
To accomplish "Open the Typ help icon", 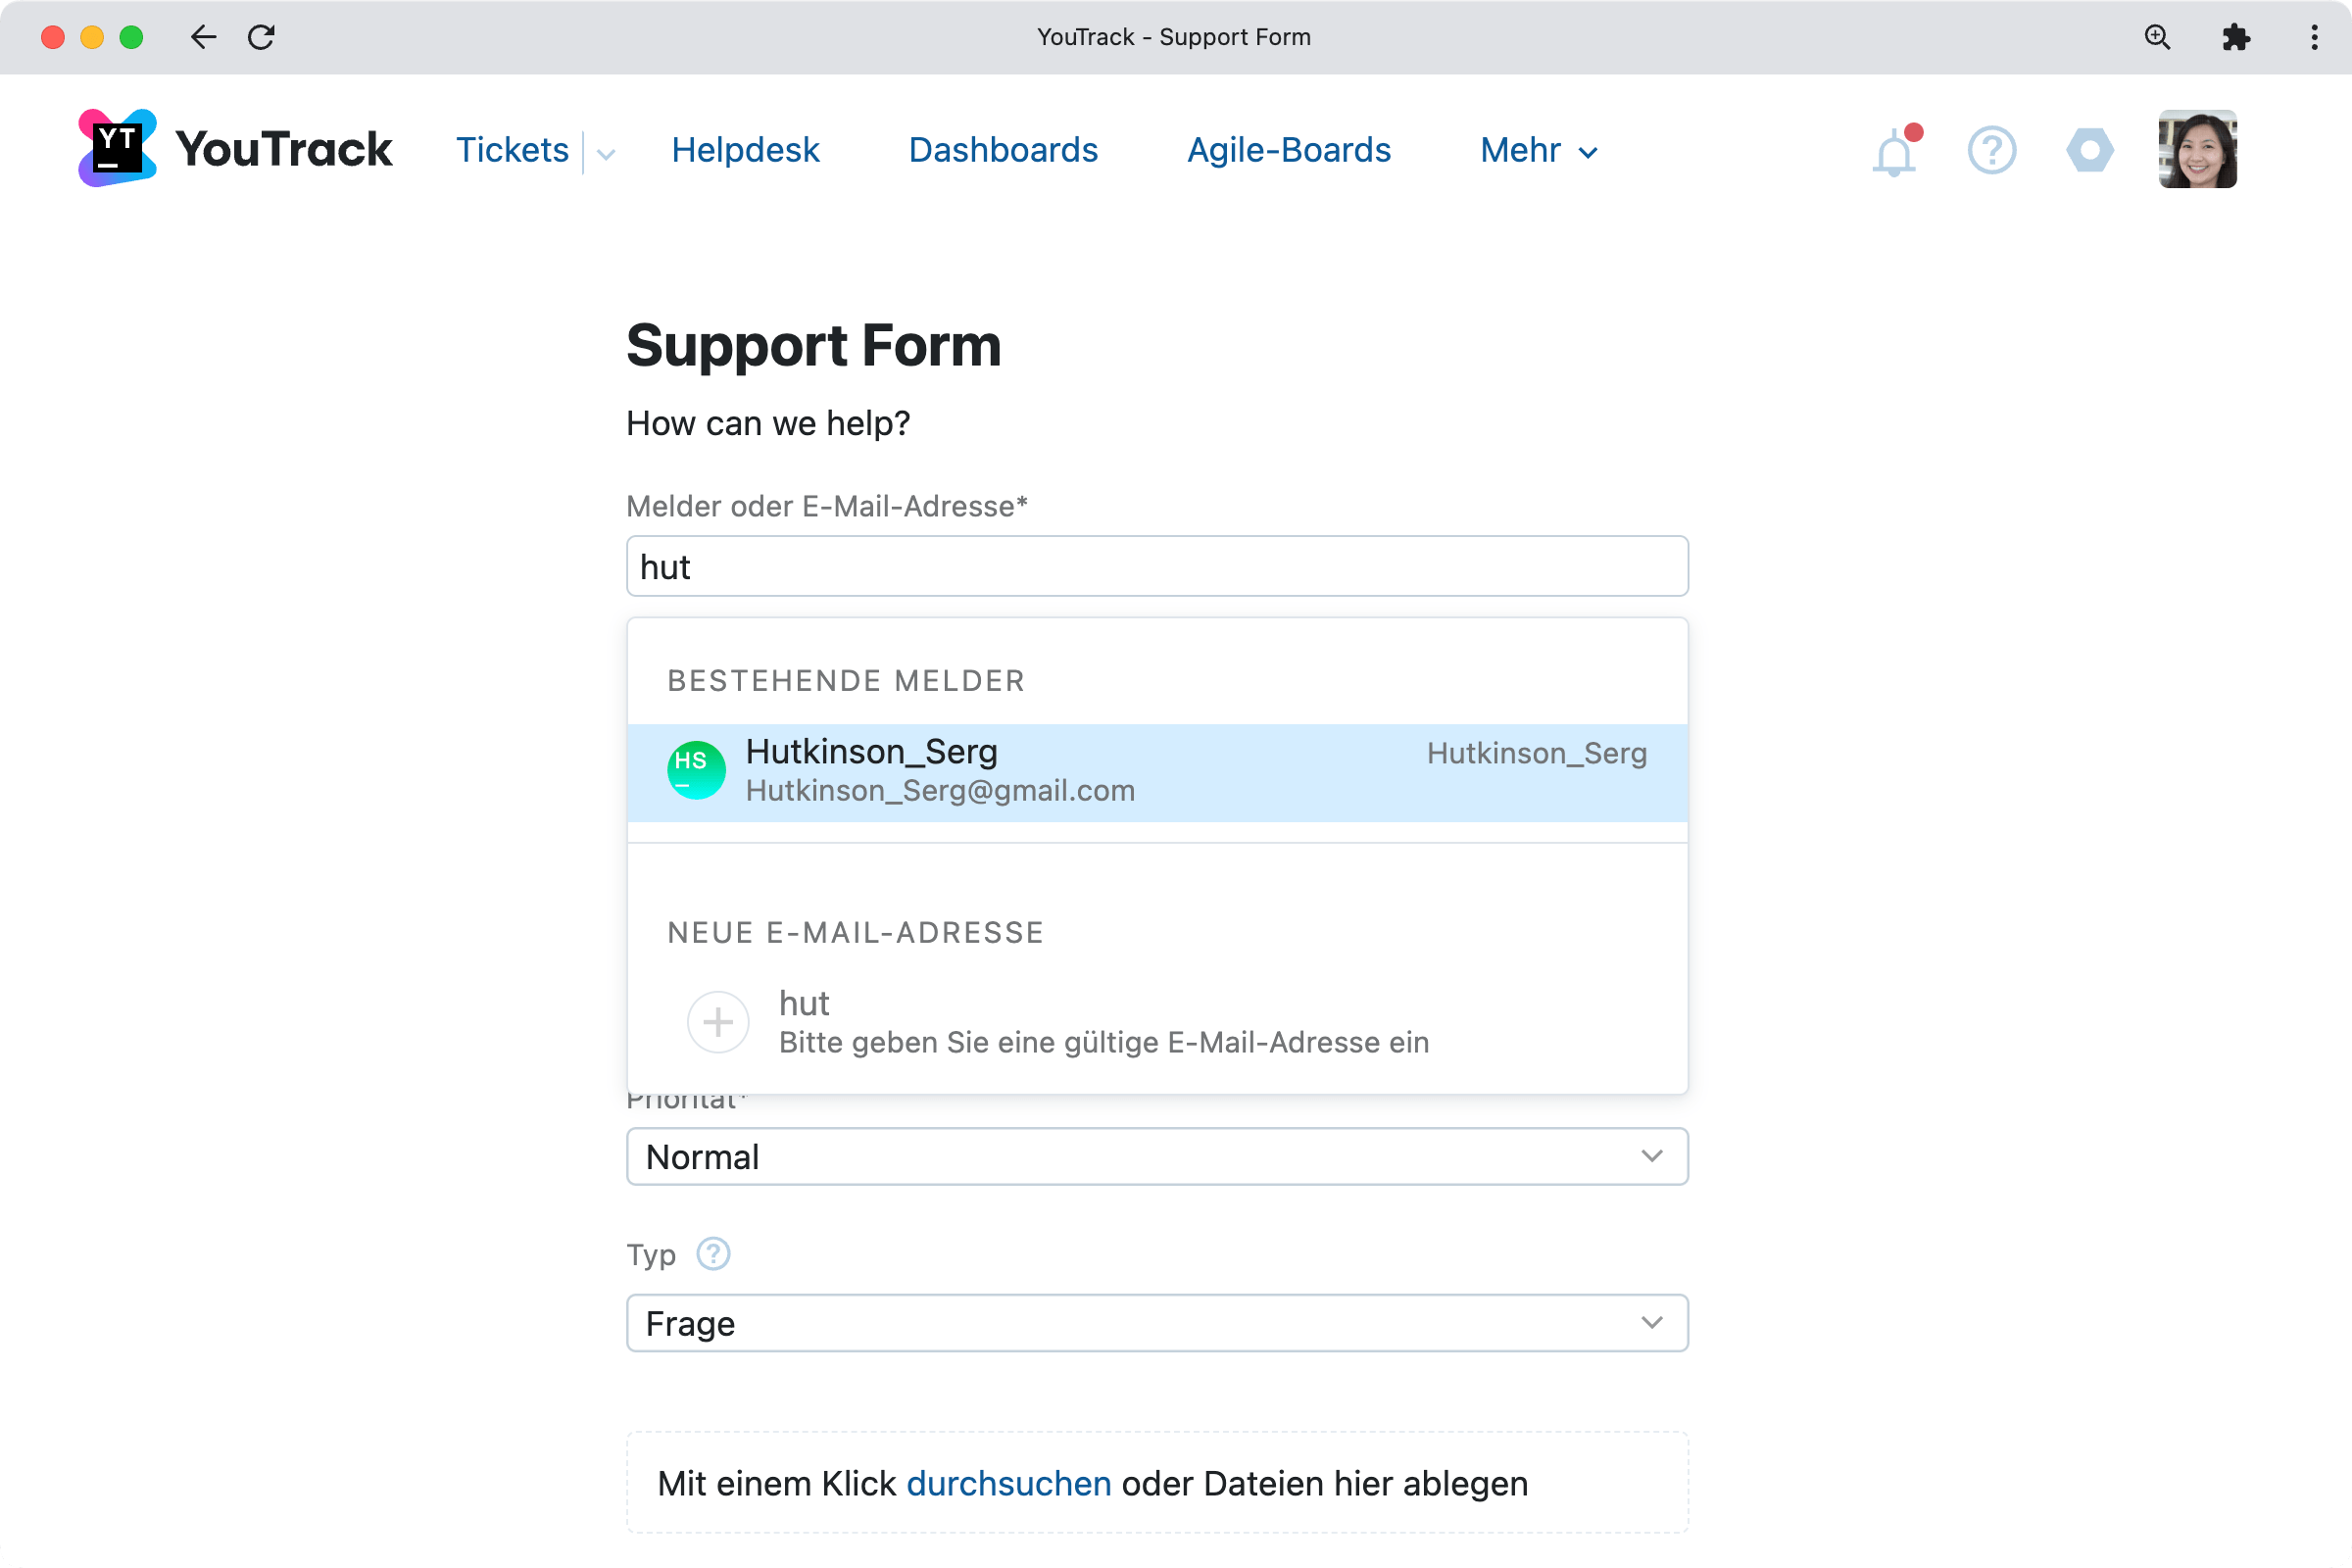I will pos(714,1254).
